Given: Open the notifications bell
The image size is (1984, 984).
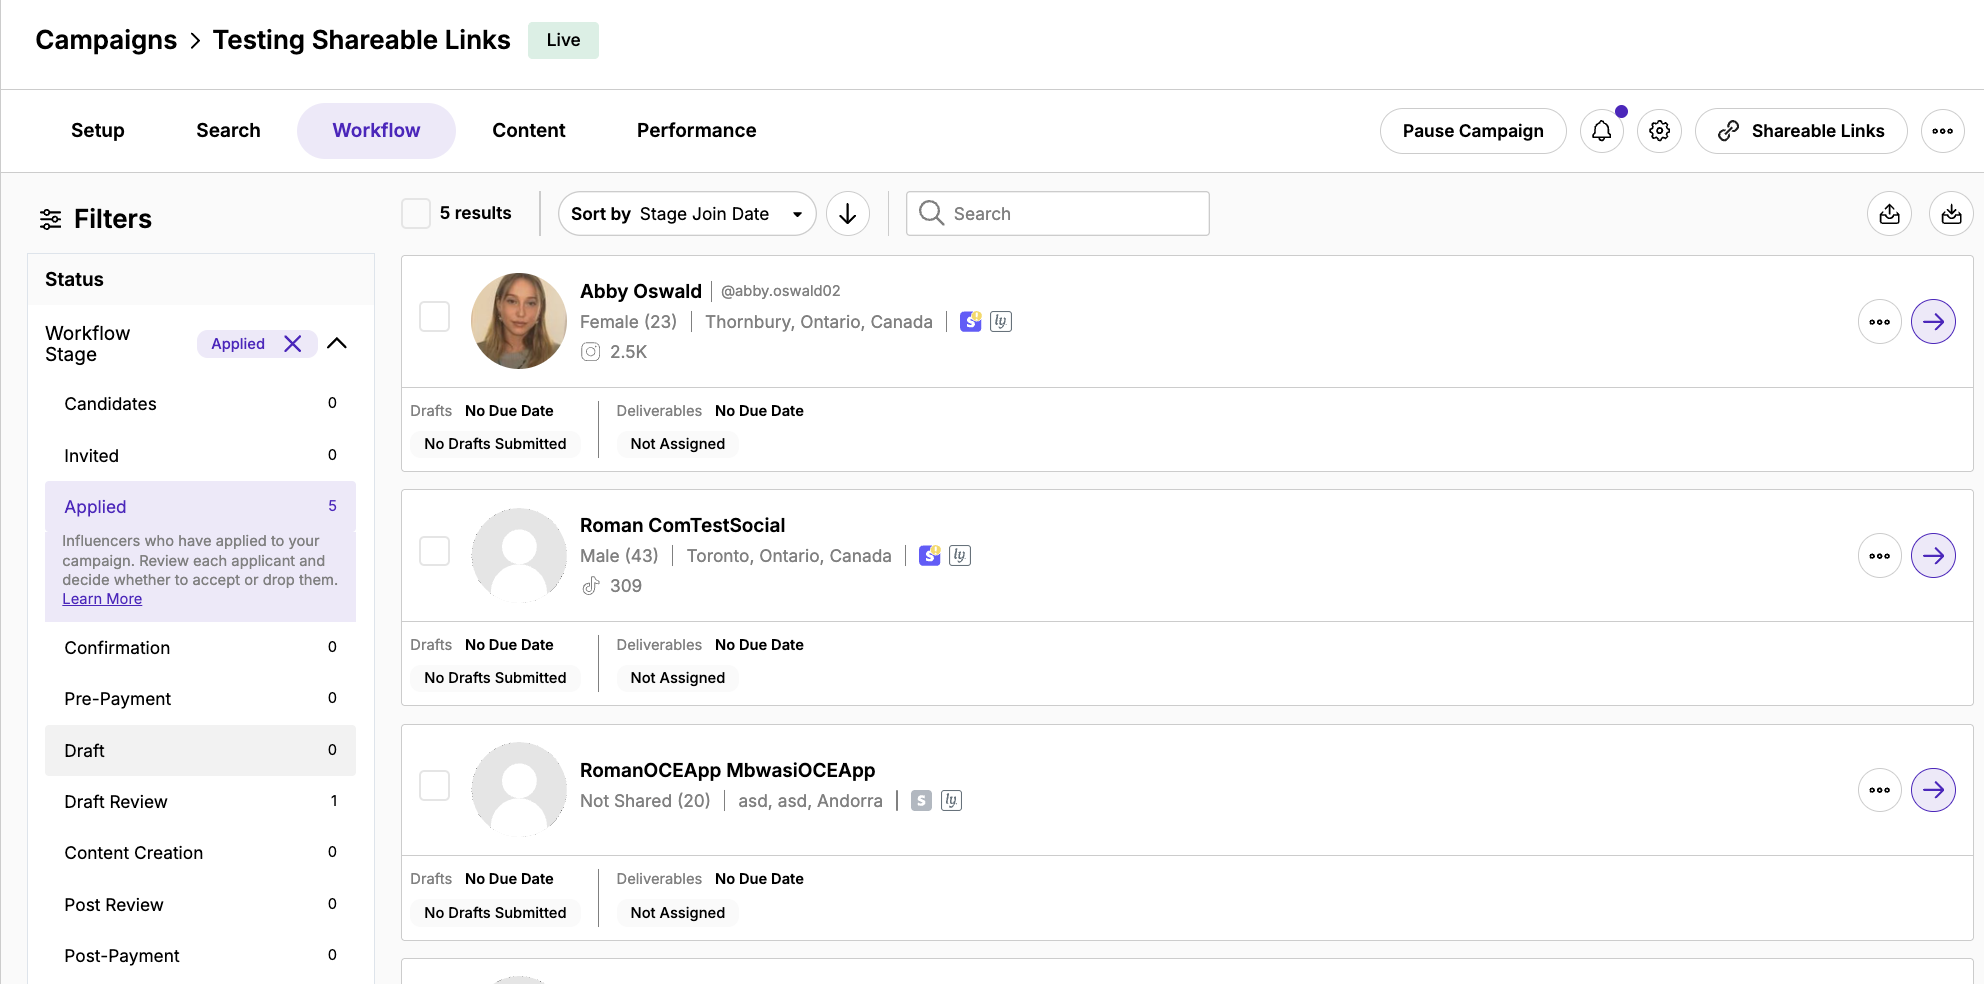Looking at the screenshot, I should pyautogui.click(x=1601, y=131).
